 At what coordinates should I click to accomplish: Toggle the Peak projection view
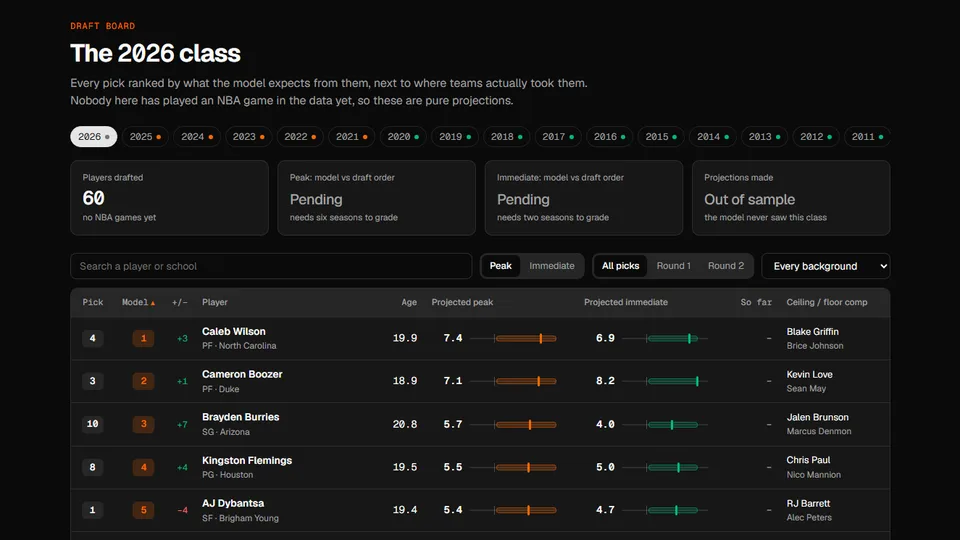tap(500, 266)
